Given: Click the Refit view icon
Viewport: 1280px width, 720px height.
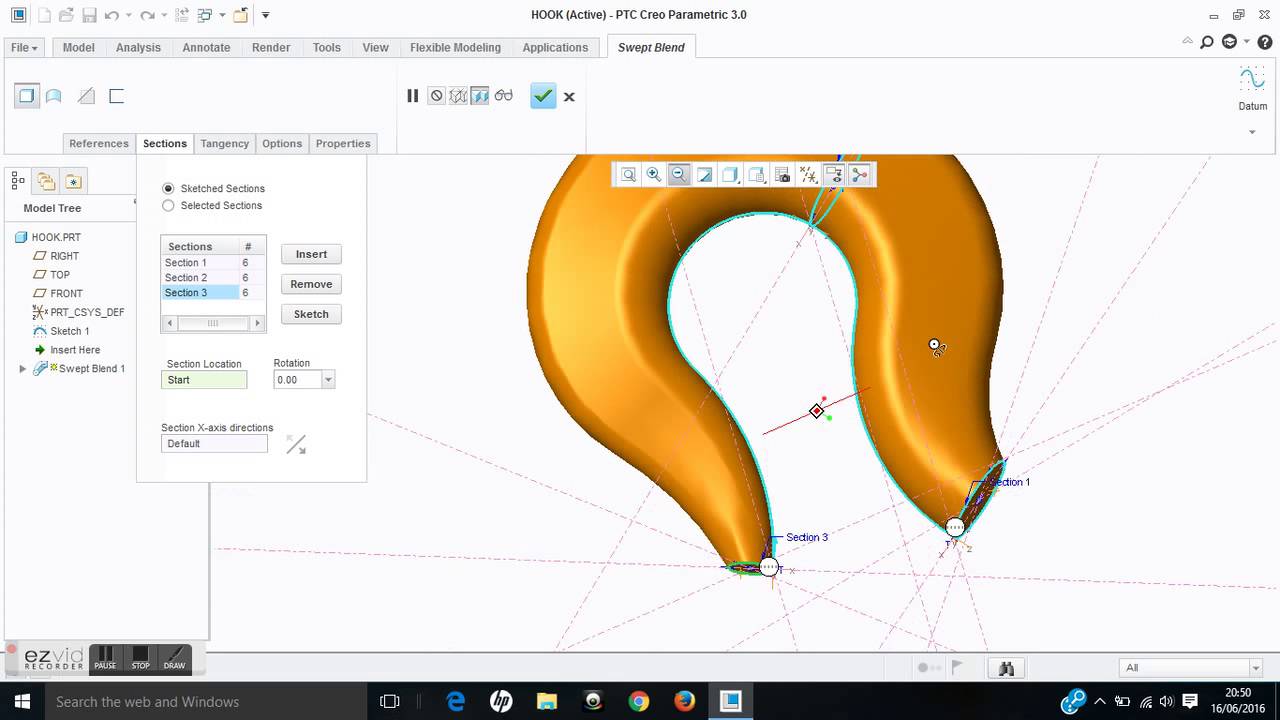Looking at the screenshot, I should click(628, 175).
